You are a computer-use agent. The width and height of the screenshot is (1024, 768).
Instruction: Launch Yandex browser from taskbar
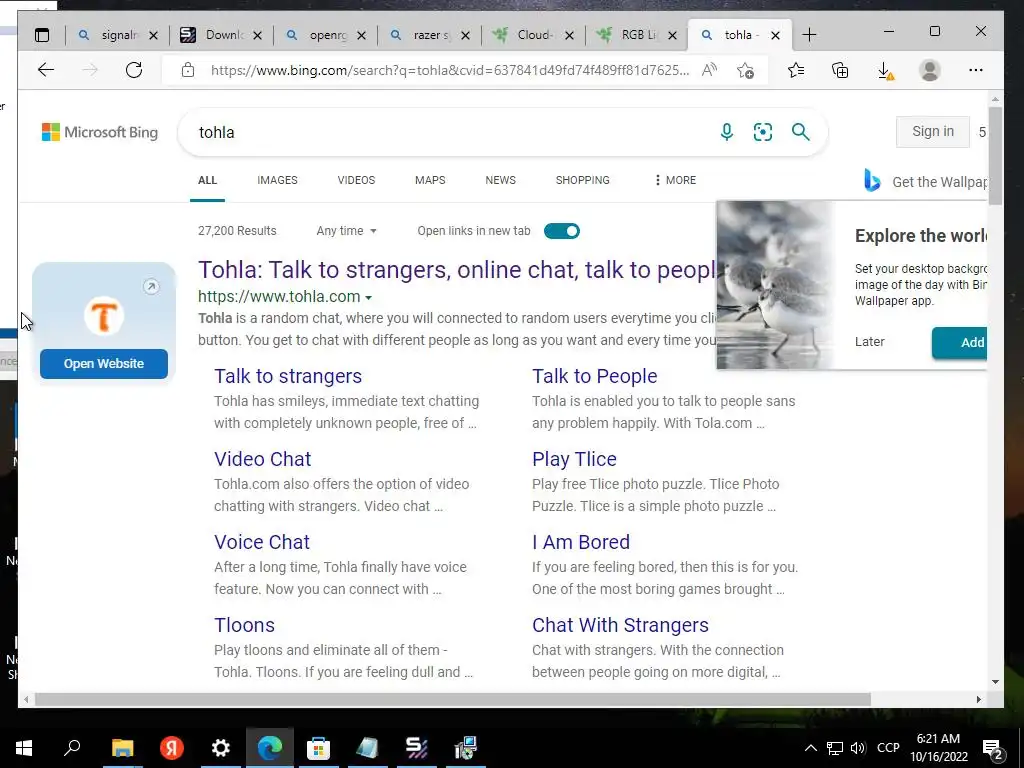point(172,748)
